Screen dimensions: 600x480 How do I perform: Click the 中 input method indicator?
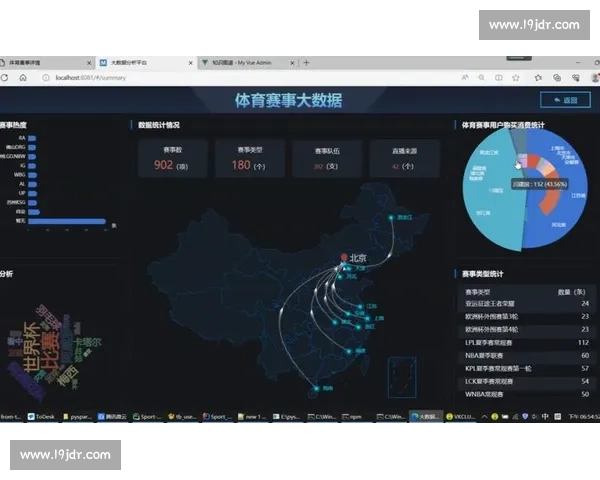coord(545,416)
